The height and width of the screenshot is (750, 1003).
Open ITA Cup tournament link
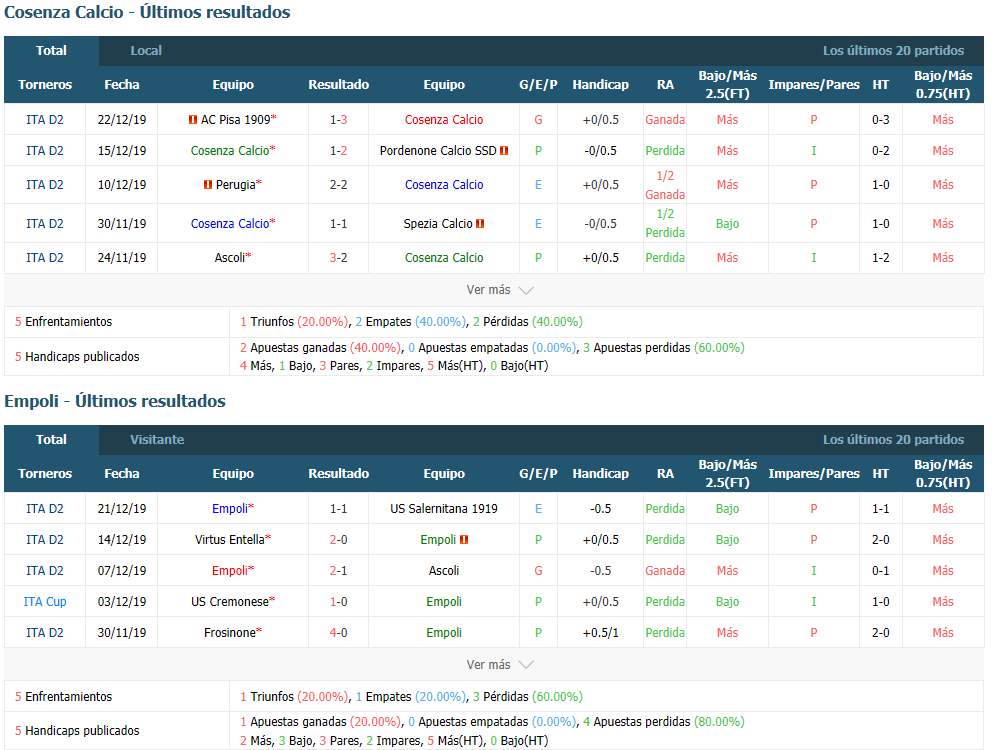[x=45, y=602]
